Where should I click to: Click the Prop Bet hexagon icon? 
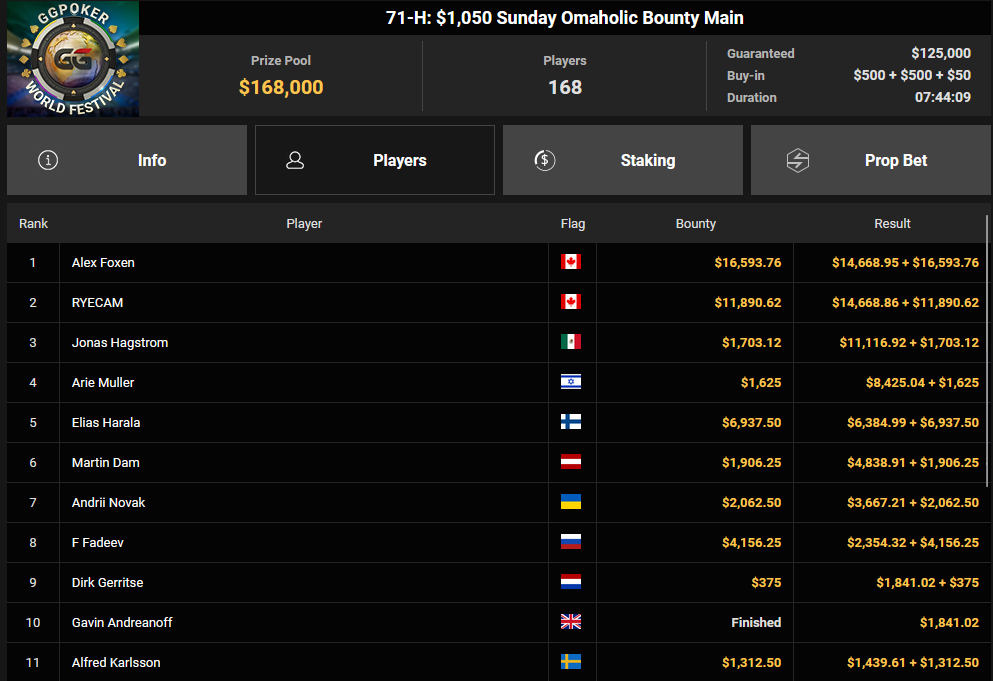tap(798, 160)
